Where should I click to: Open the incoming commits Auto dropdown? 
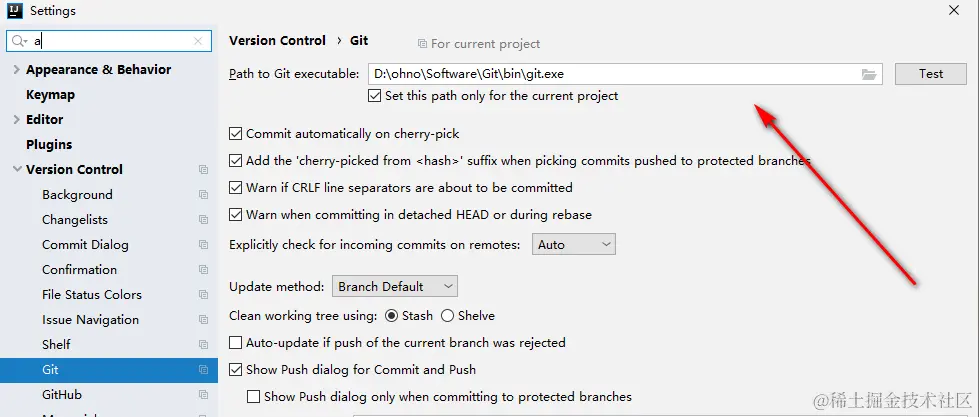coord(573,244)
